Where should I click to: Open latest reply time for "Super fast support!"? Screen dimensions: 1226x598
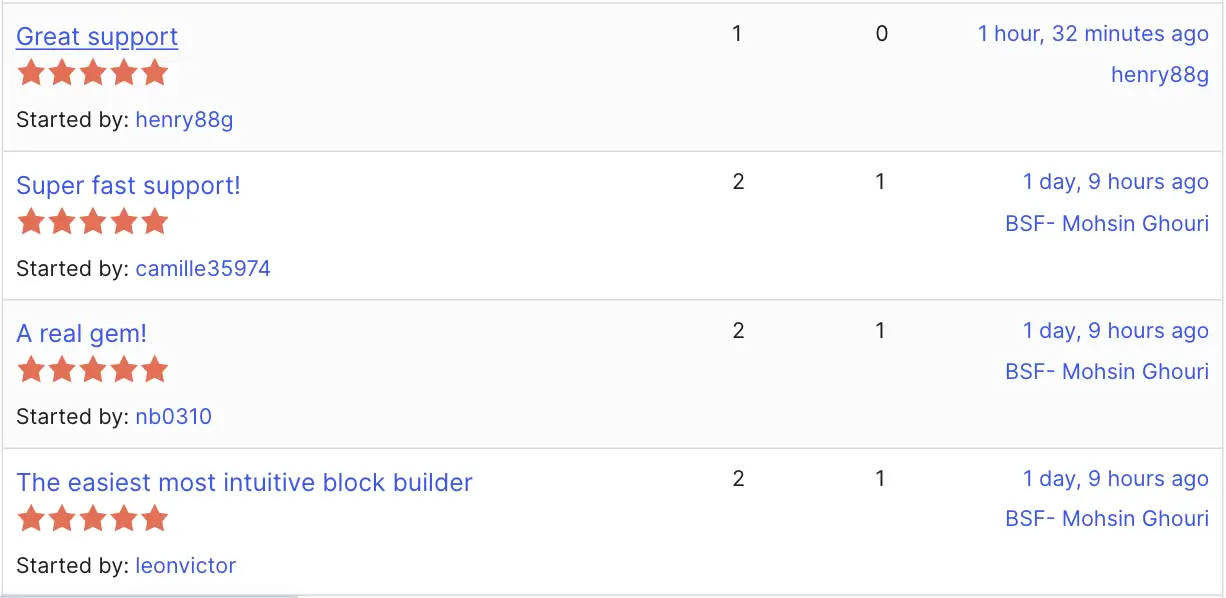[1115, 182]
